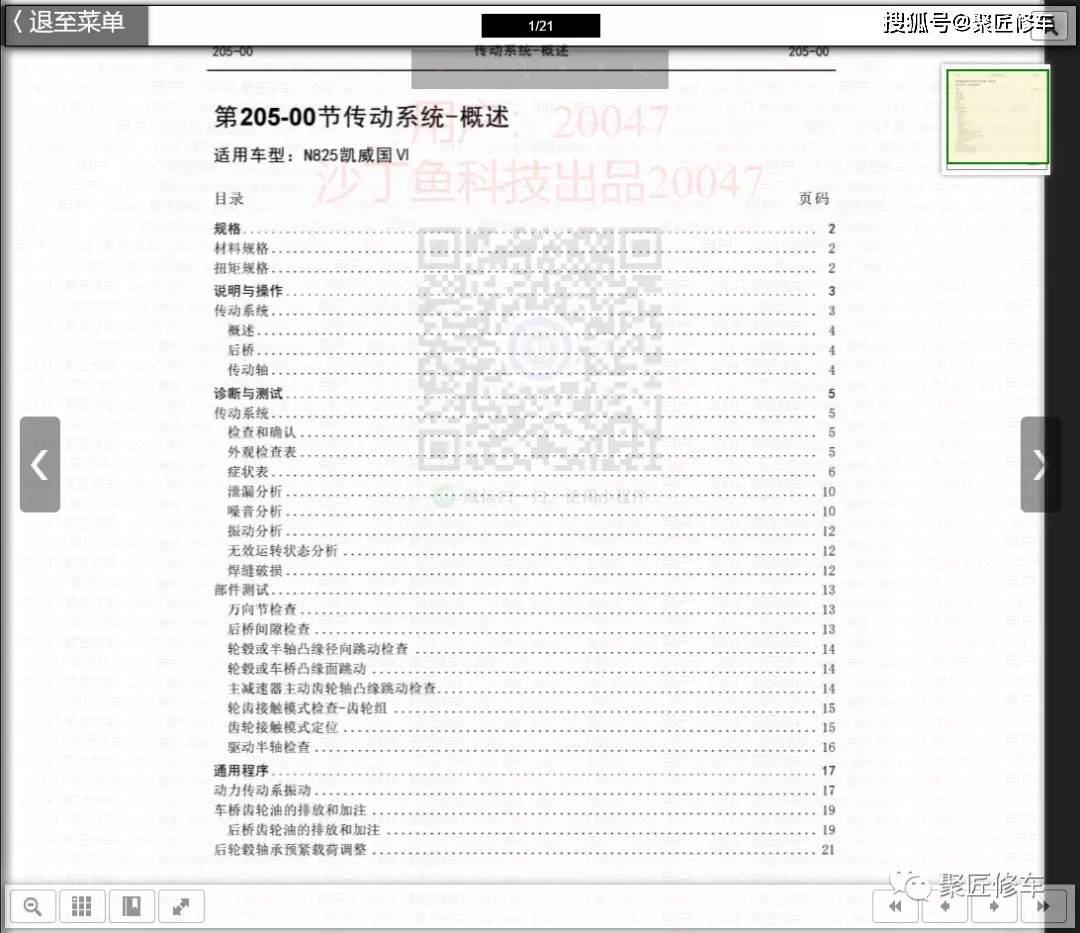Open the 后桥齿轮油的排放和加注 contents entry
1080x933 pixels.
pyautogui.click(x=531, y=830)
